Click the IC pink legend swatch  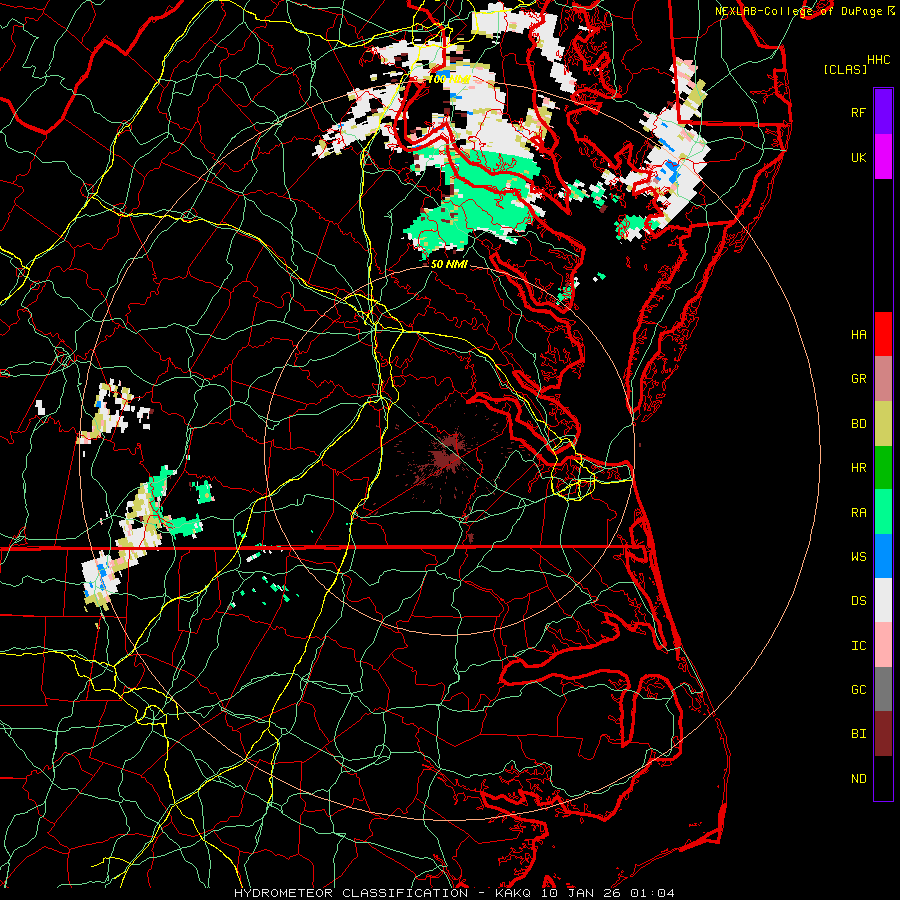[883, 645]
